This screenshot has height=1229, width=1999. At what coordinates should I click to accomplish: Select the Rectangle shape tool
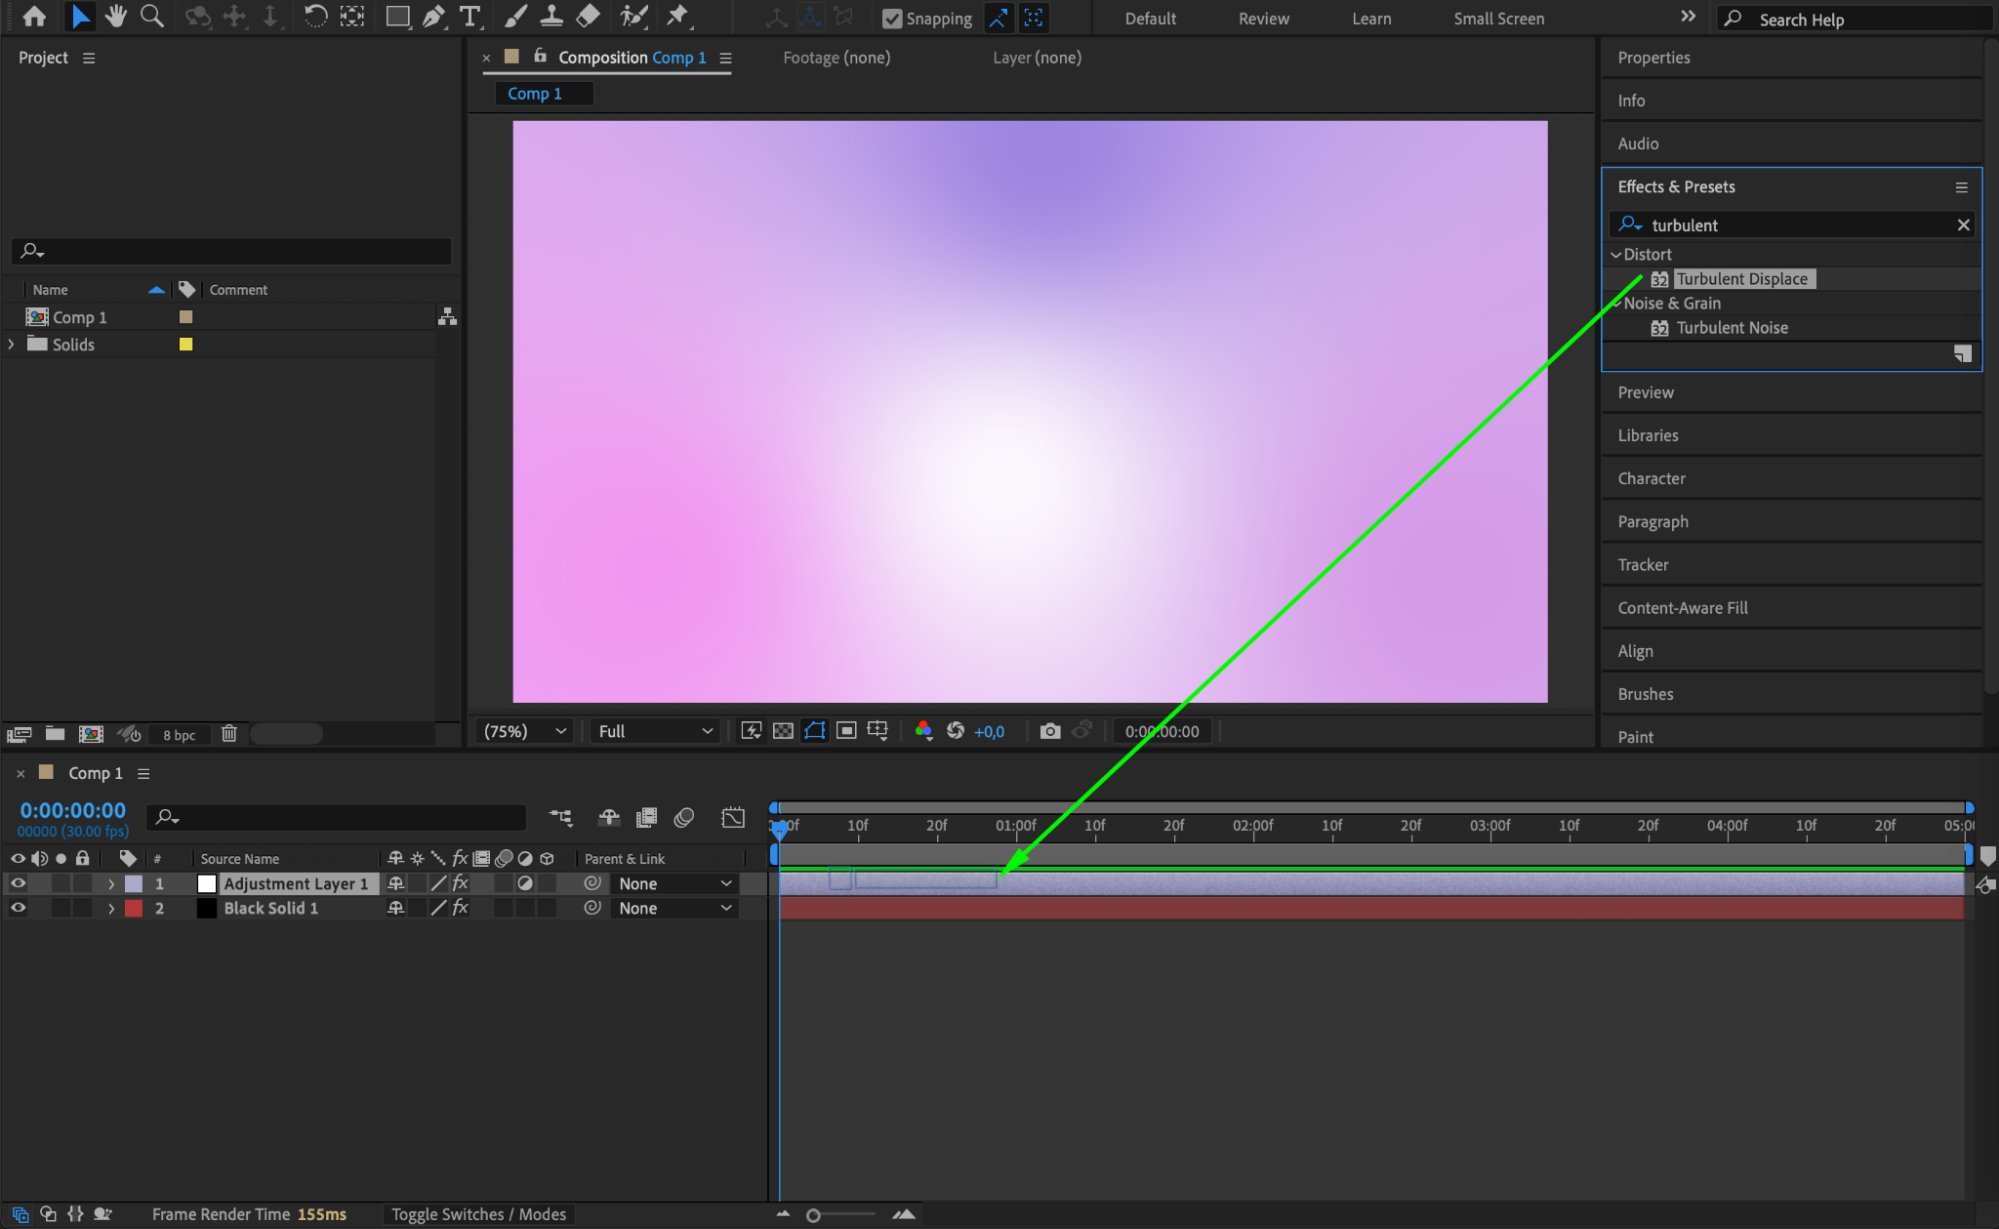pos(397,16)
